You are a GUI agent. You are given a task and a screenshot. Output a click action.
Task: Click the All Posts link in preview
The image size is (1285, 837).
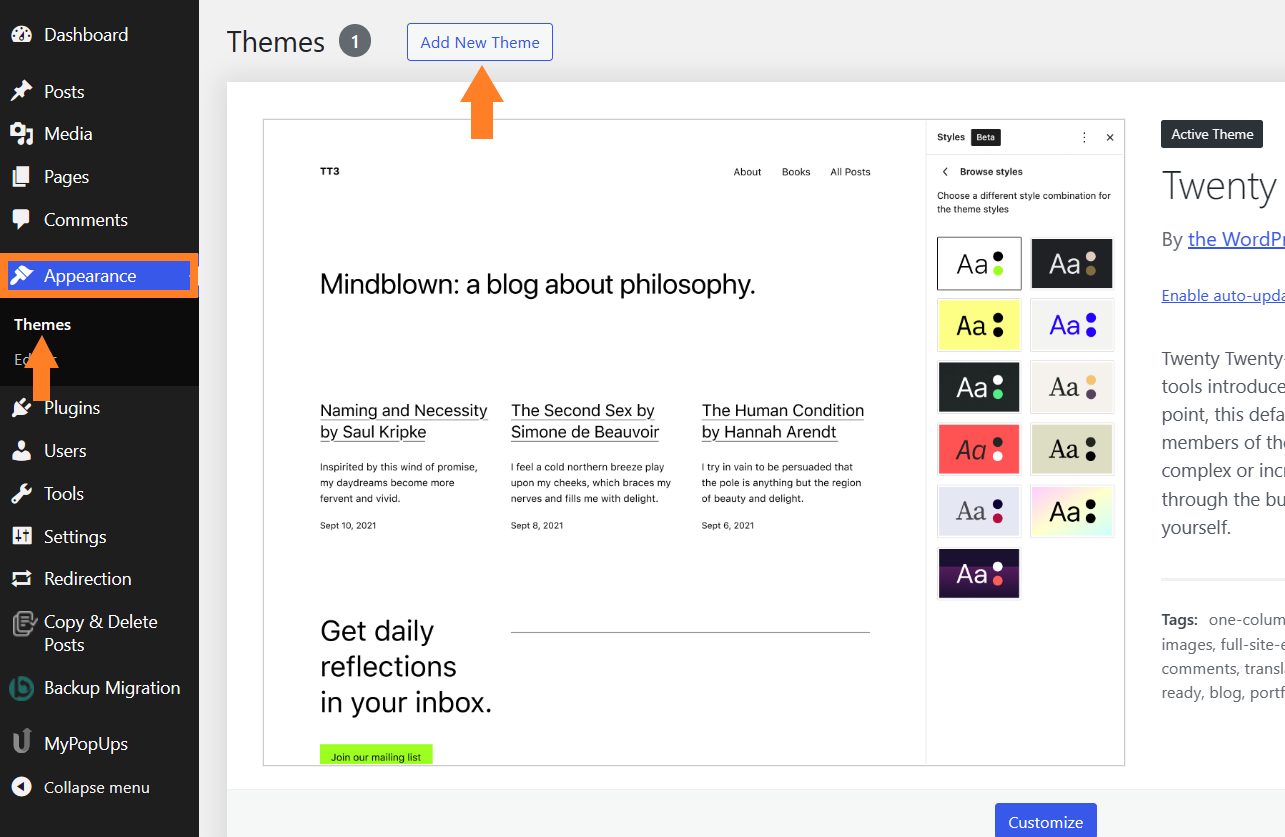click(x=850, y=172)
